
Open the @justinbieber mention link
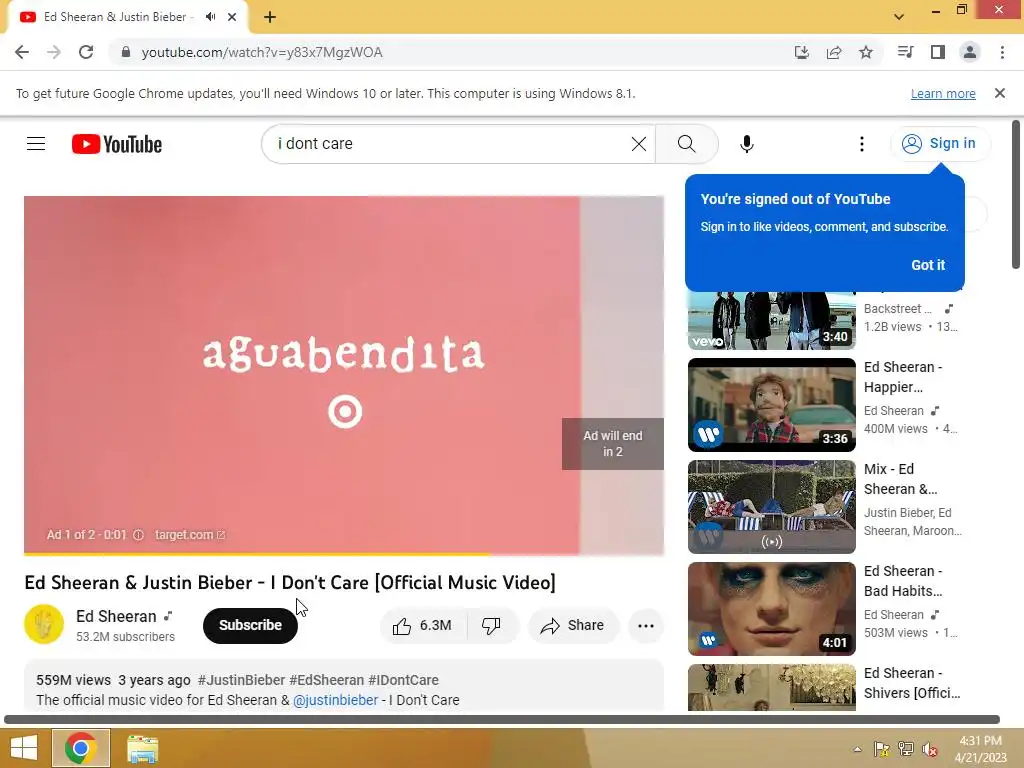(x=336, y=700)
